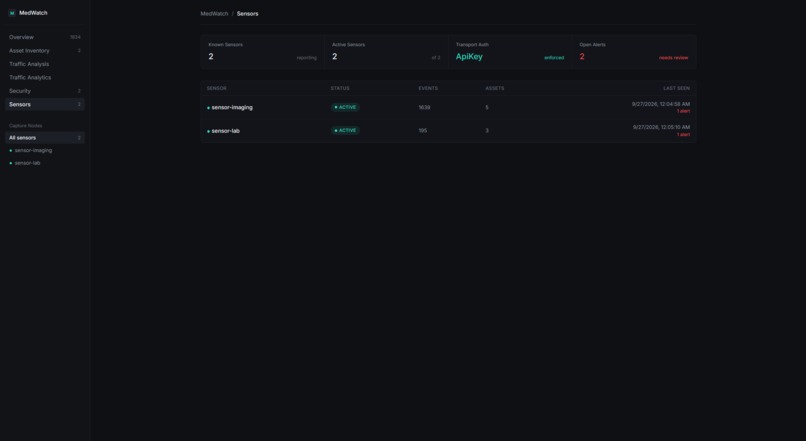
Task: Open sensor-lab row in the sensors table
Action: point(448,131)
